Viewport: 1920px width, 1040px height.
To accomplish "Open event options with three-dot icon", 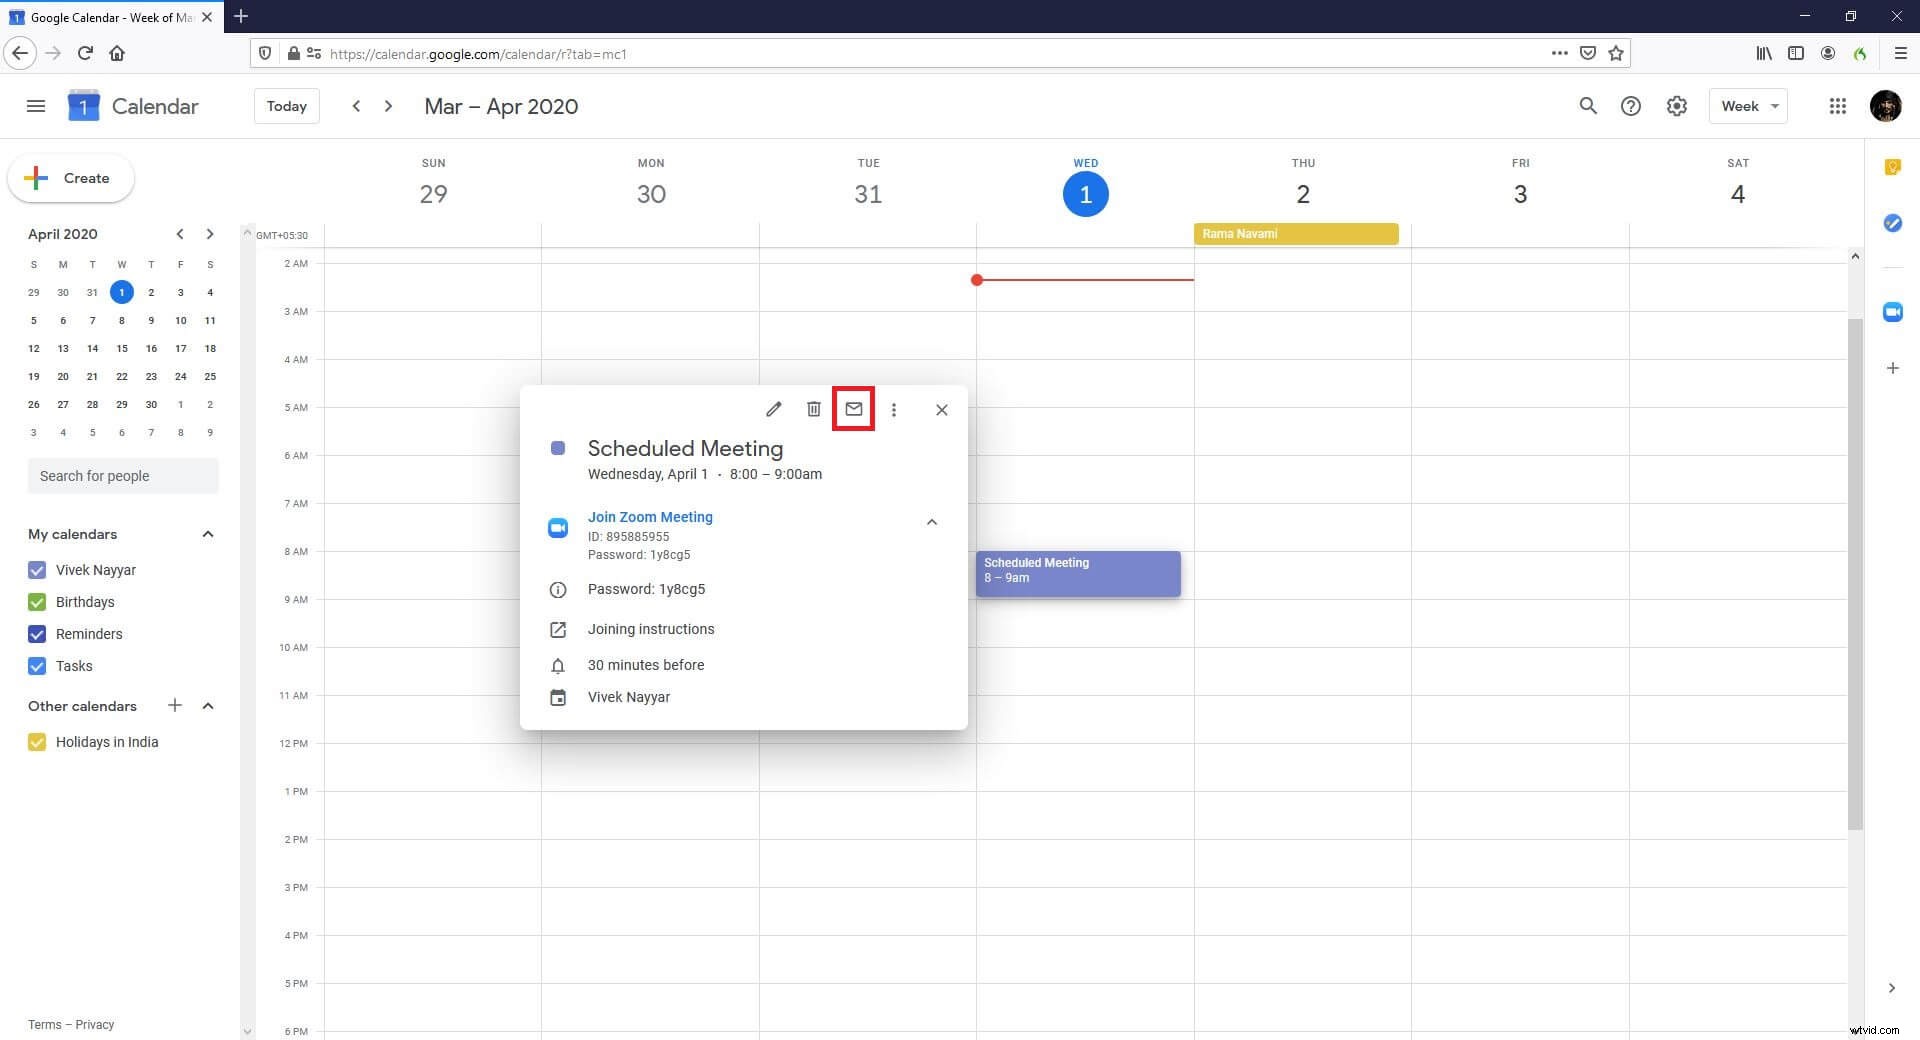I will (x=894, y=409).
